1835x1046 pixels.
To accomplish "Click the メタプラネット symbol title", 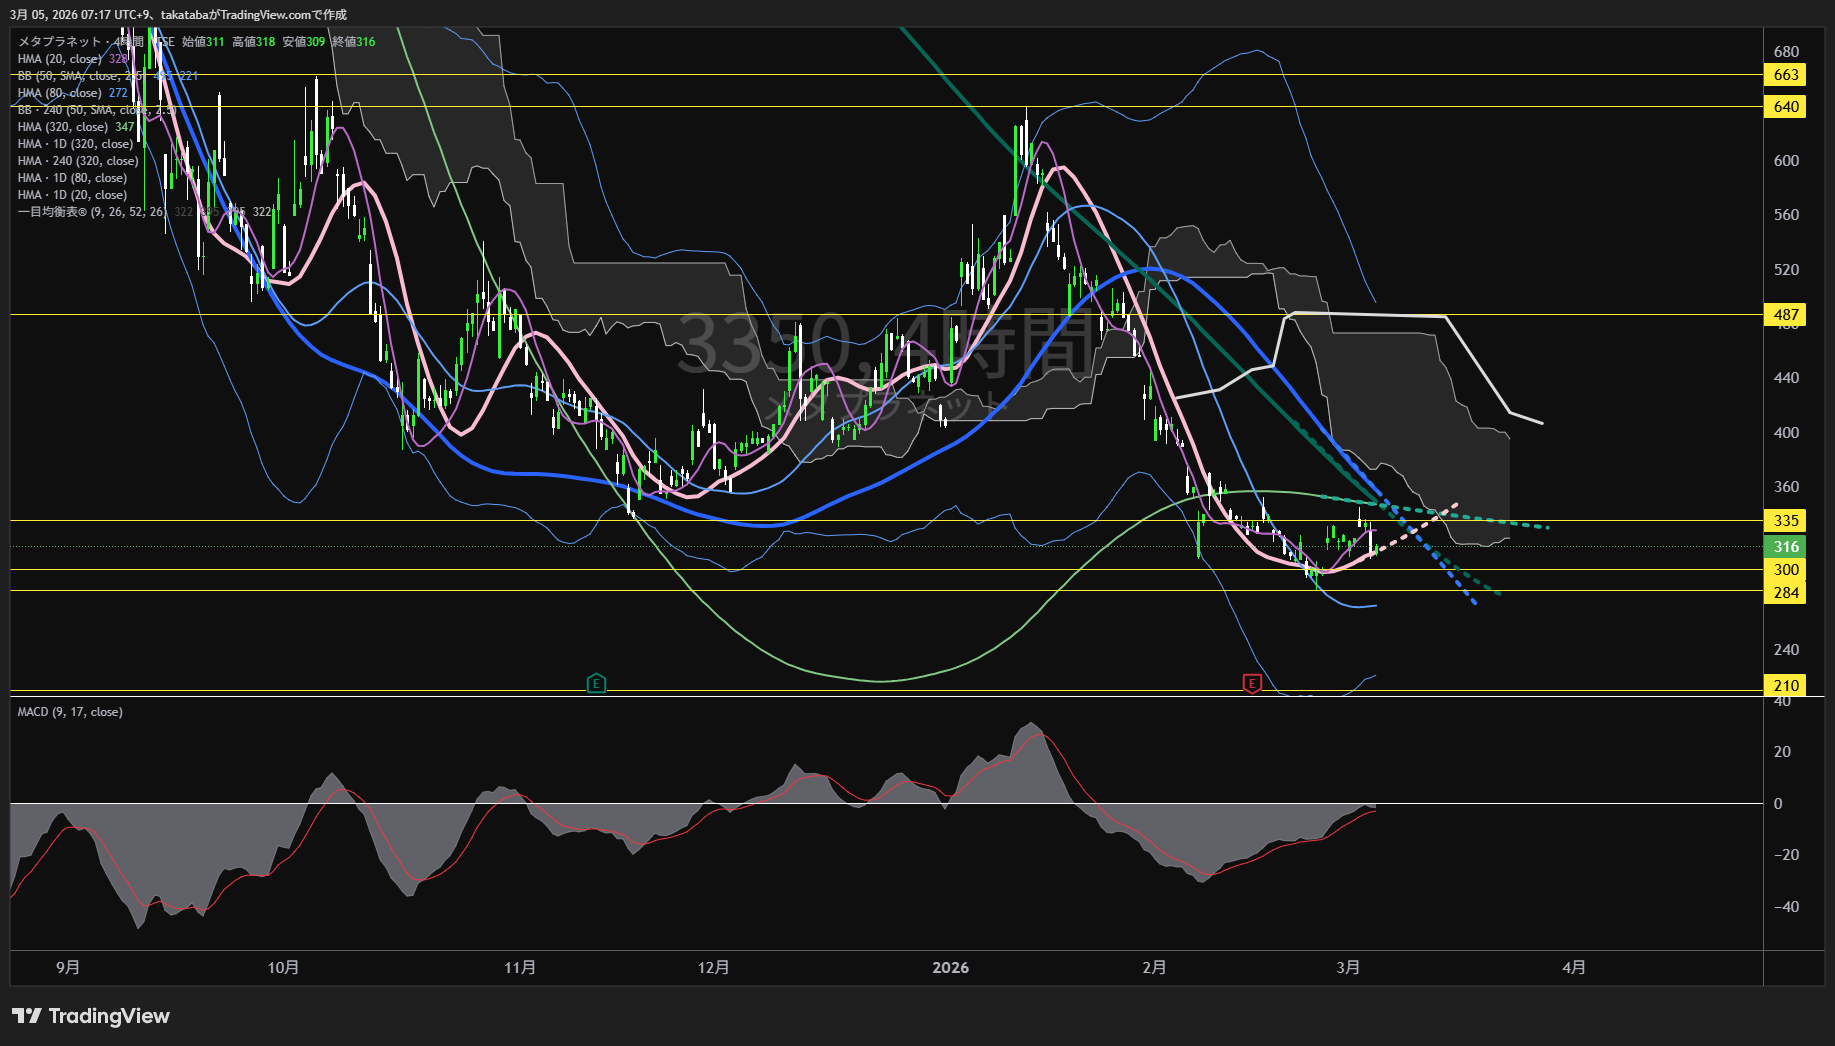I will (60, 42).
